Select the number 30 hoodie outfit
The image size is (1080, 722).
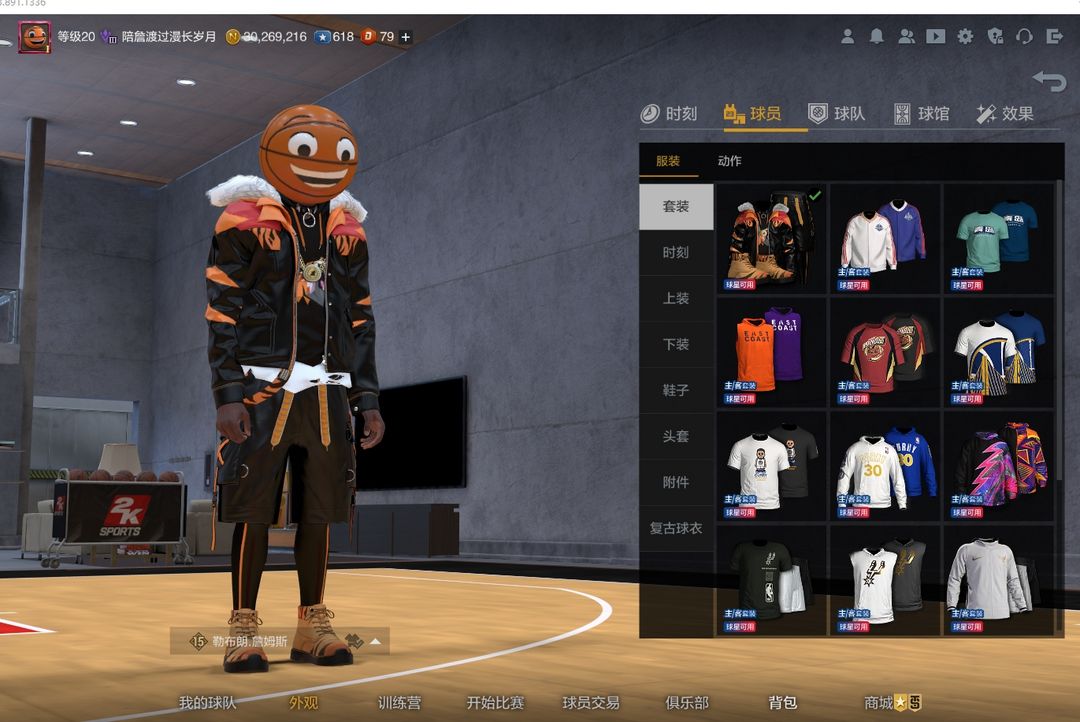click(885, 466)
